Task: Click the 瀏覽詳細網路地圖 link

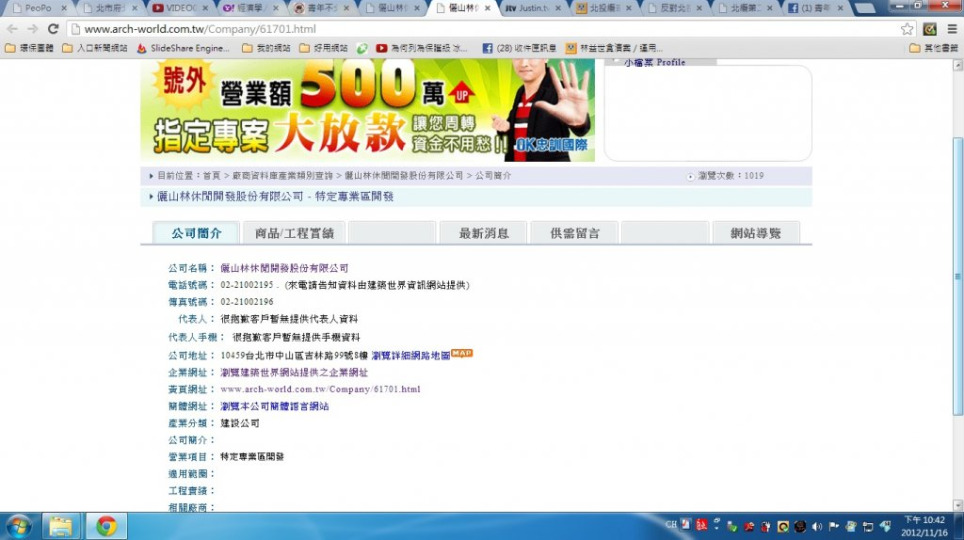Action: [410, 355]
